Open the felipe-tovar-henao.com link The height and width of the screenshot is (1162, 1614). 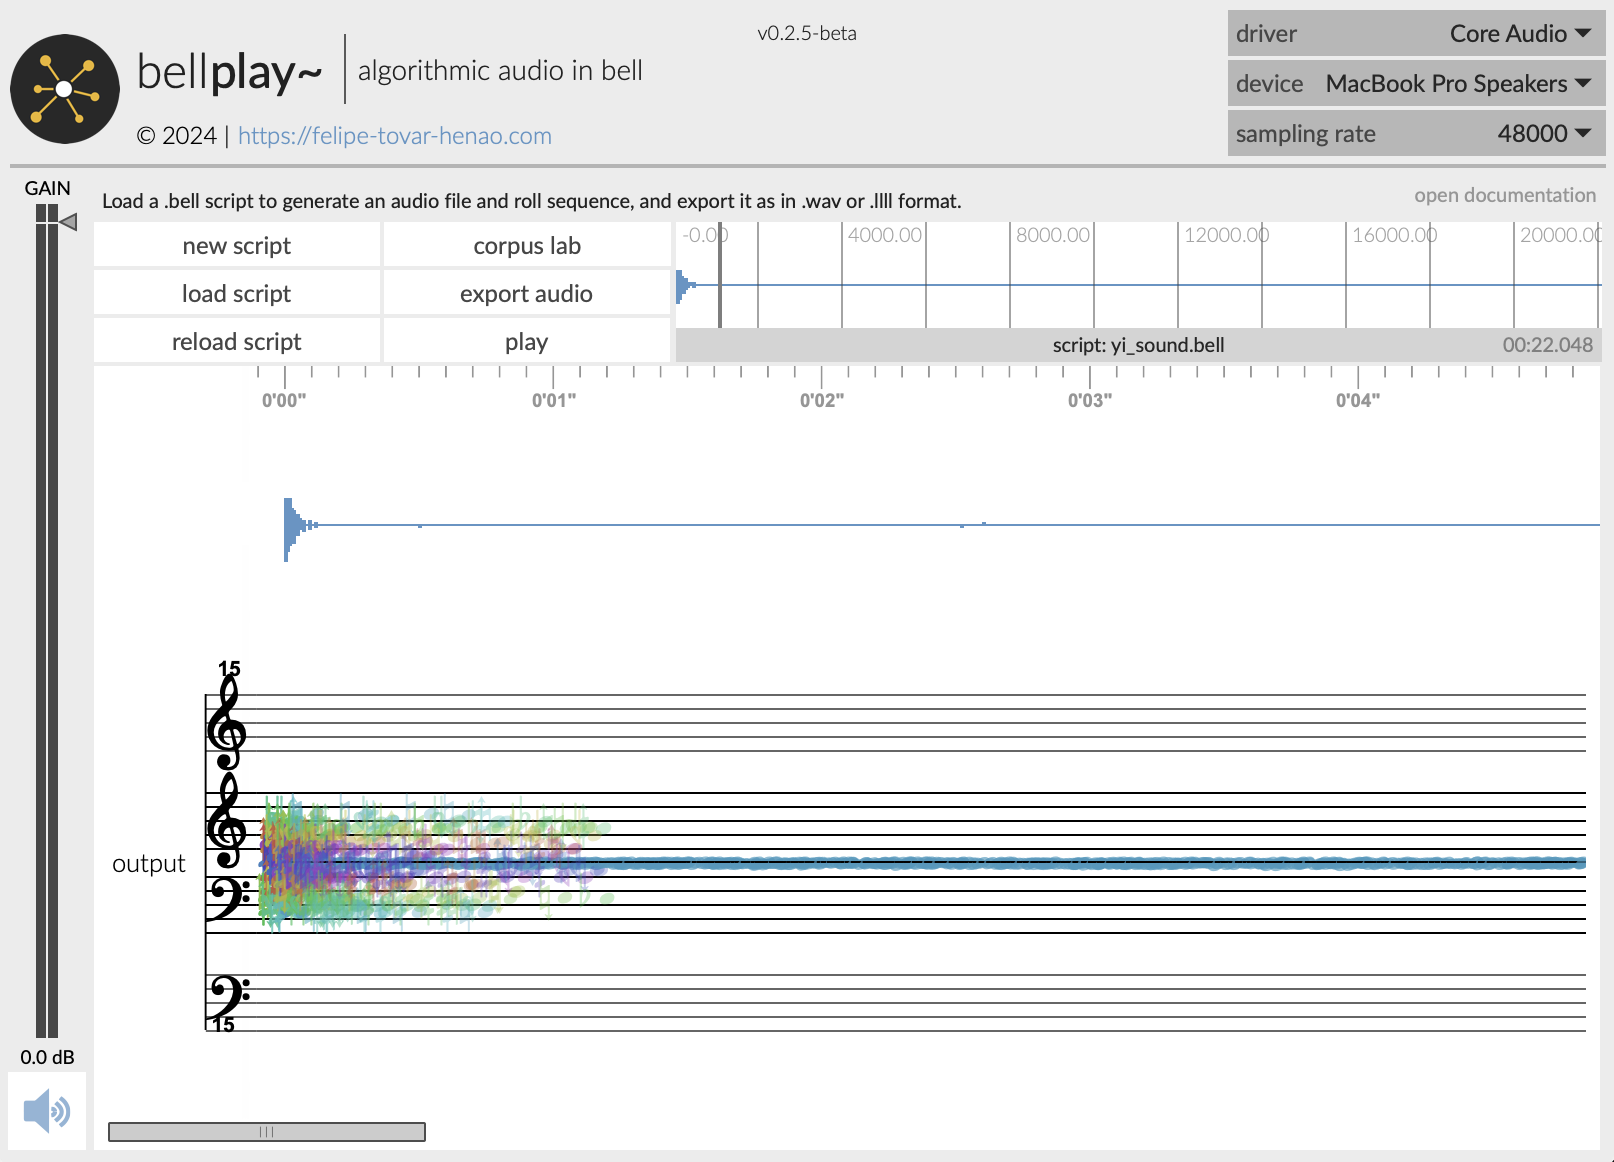point(395,135)
